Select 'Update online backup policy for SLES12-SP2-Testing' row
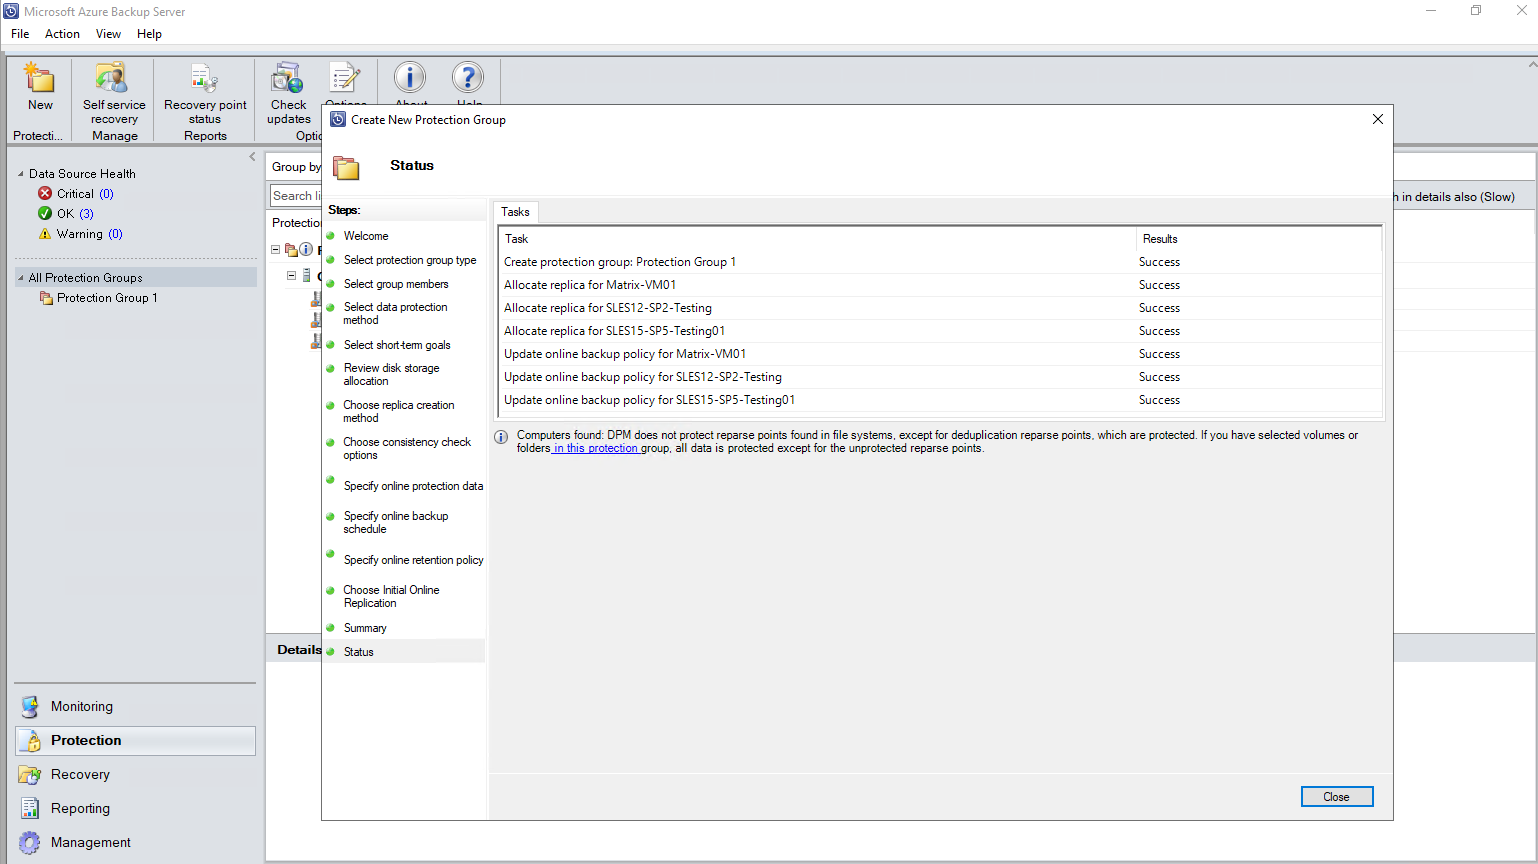Screen dimensions: 1538x864 click(x=940, y=377)
